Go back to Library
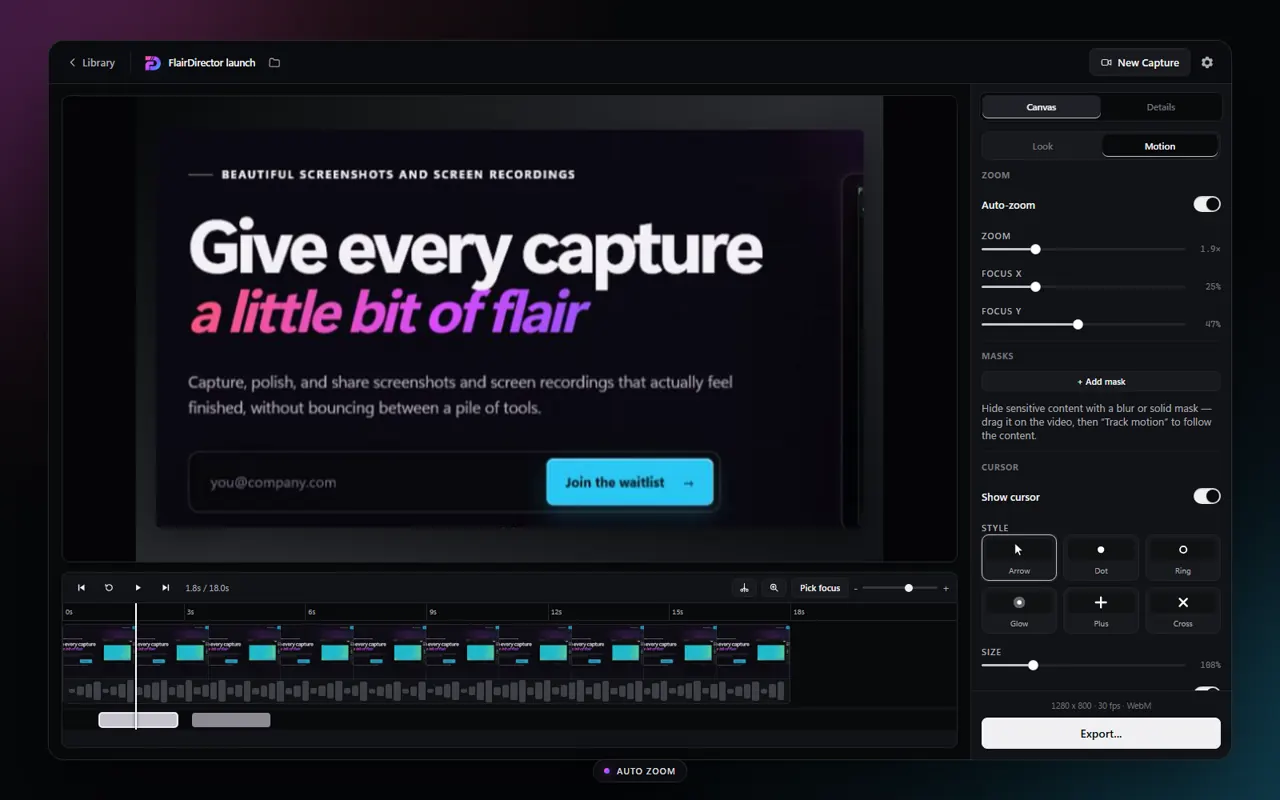Screen dimensions: 1280x800 [91, 62]
